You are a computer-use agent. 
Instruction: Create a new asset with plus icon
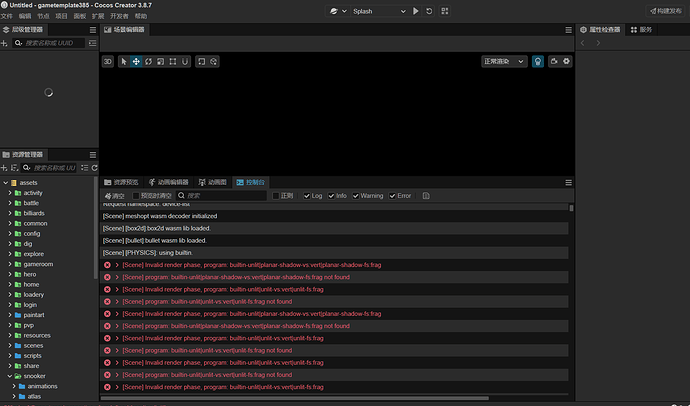click(4, 168)
